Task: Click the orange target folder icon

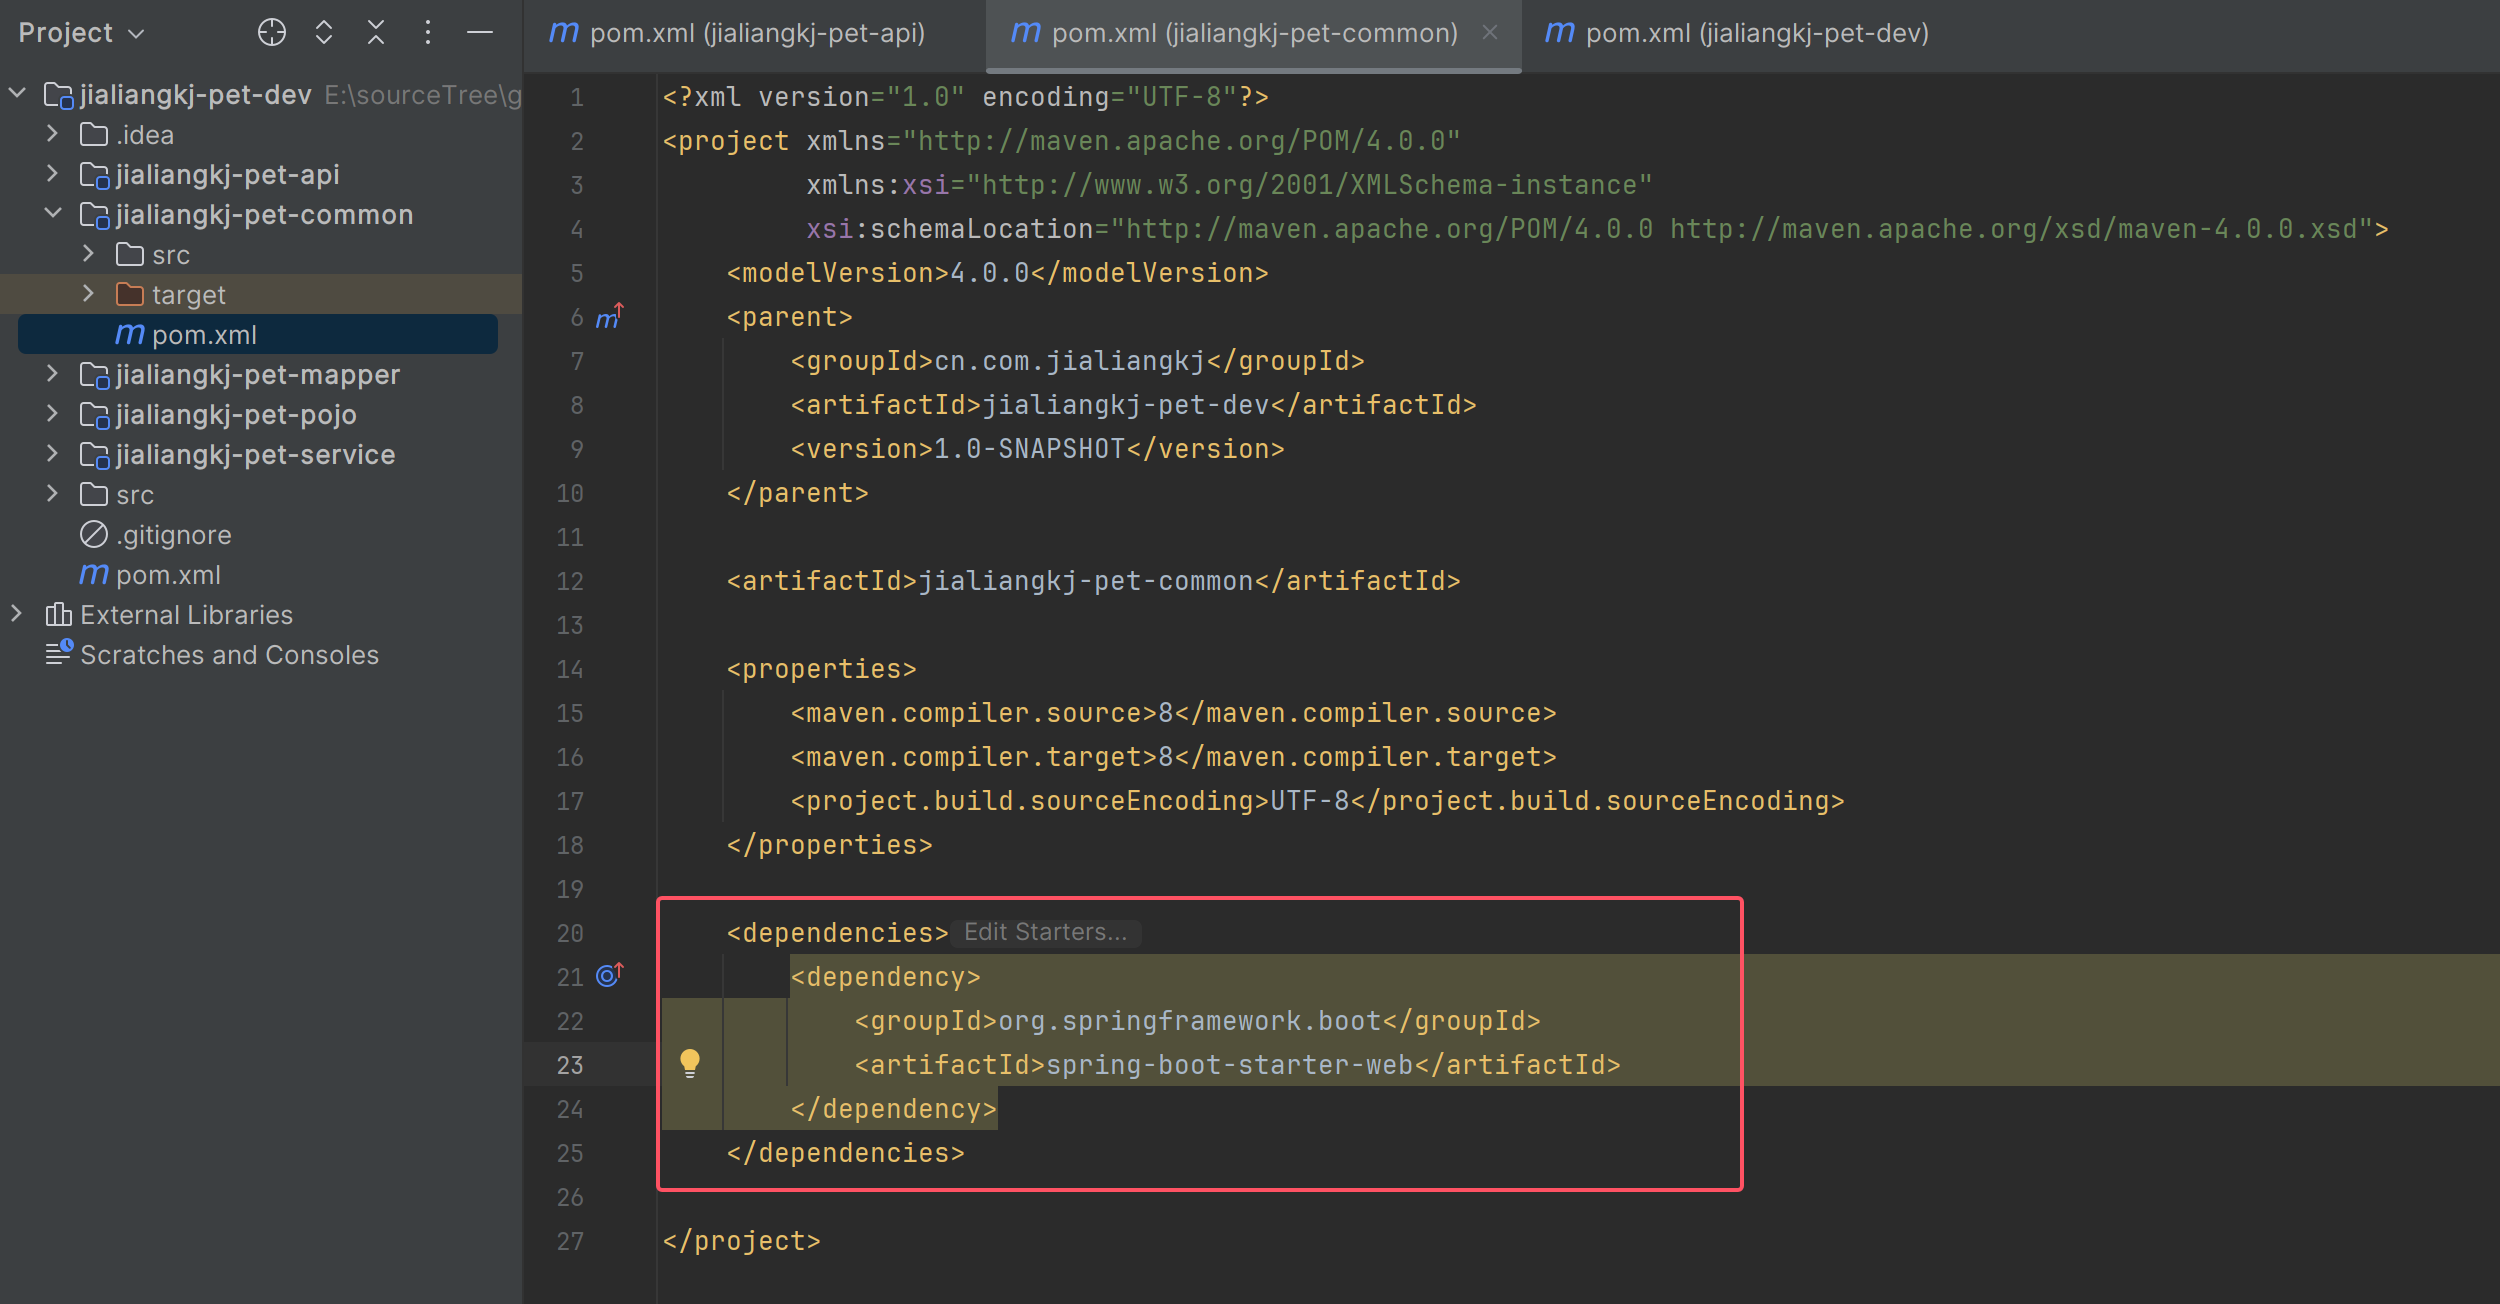Action: tap(130, 294)
